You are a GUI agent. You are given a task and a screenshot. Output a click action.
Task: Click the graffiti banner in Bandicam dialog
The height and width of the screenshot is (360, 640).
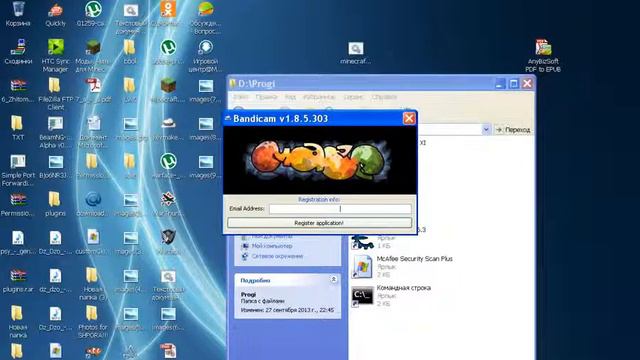coord(320,160)
